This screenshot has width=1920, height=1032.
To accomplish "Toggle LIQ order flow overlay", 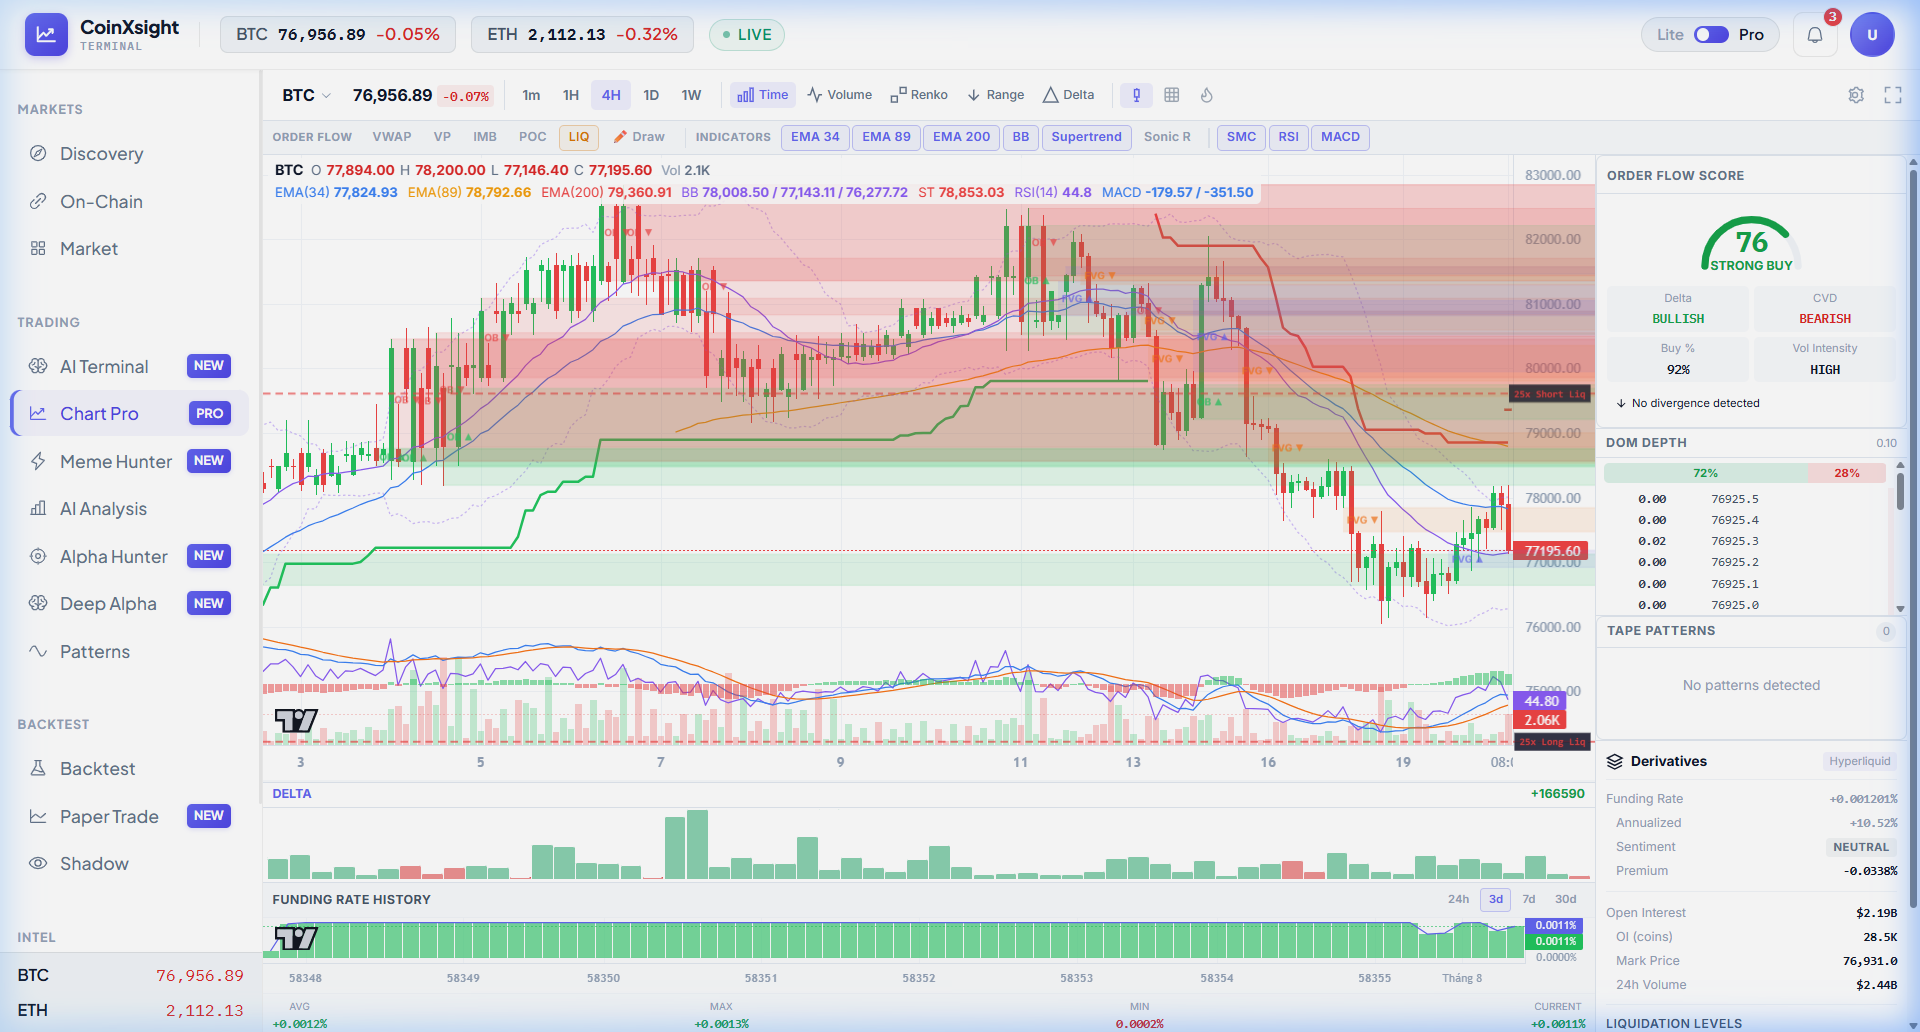I will [x=579, y=137].
